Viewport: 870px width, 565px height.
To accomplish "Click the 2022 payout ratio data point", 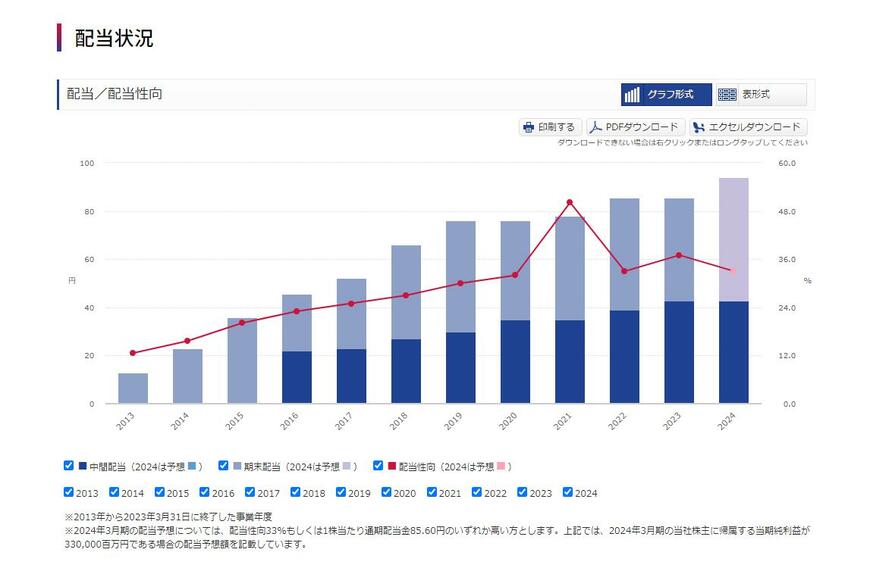I will [624, 271].
